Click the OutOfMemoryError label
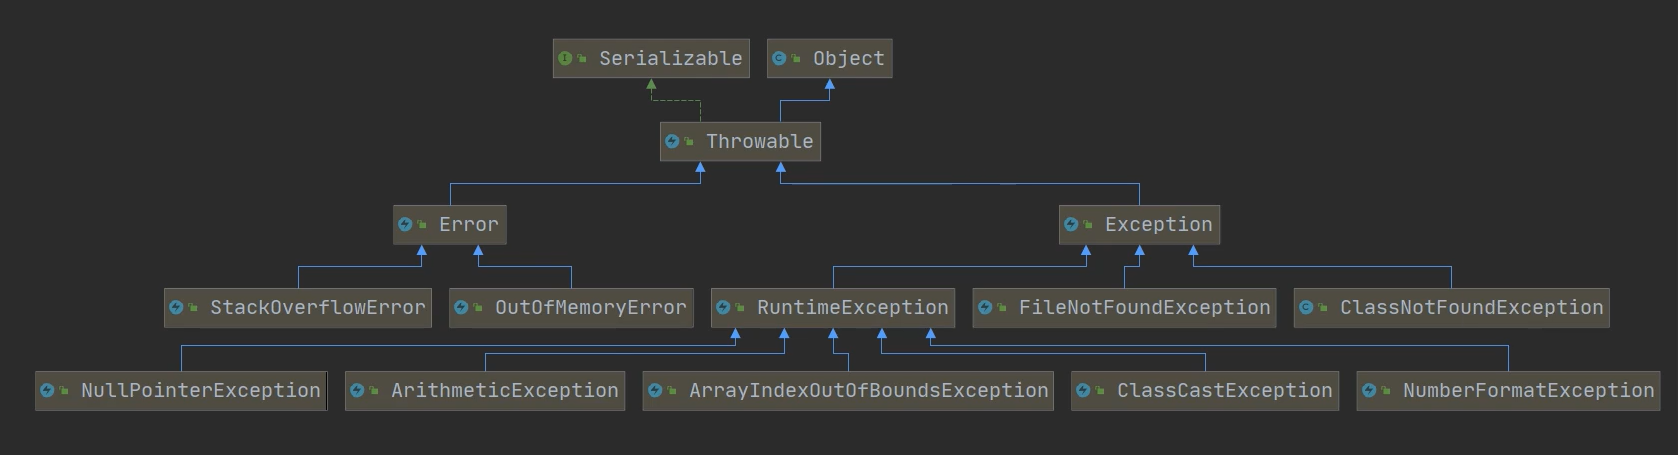 [590, 307]
